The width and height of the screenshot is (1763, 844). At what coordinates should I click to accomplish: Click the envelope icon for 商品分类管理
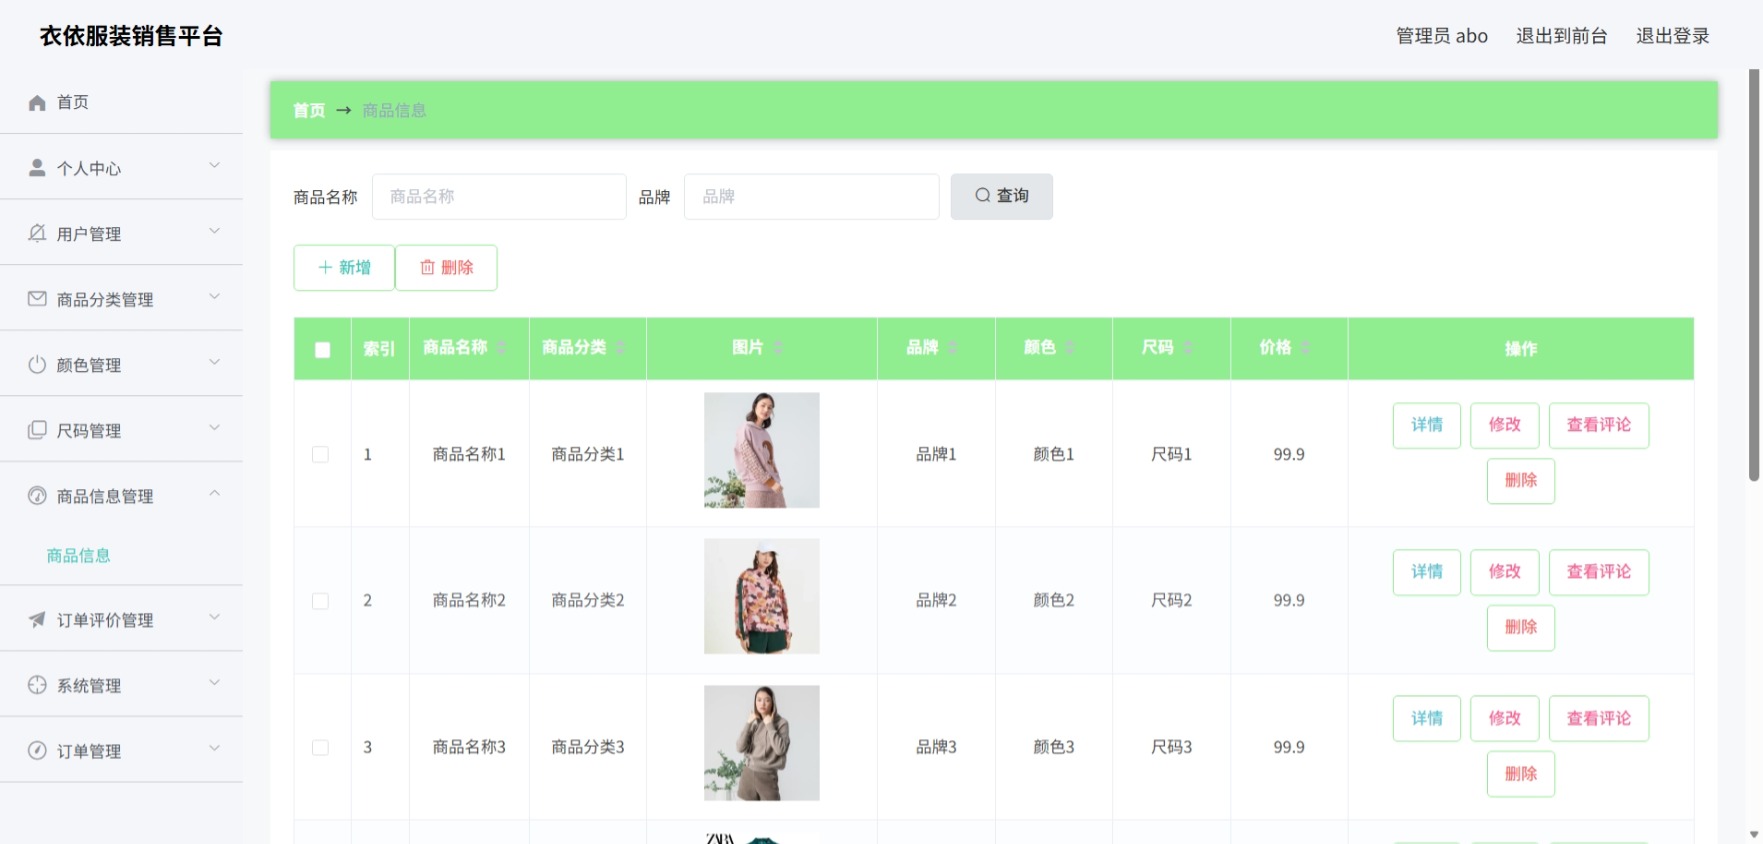tap(37, 298)
